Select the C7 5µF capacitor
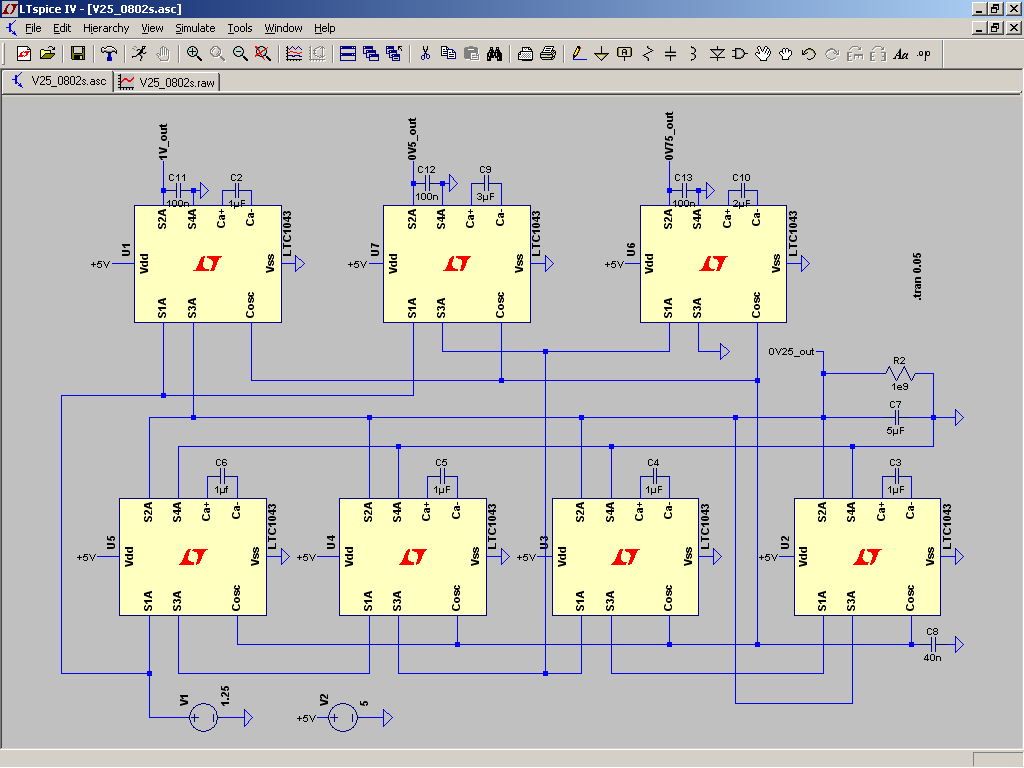Viewport: 1024px width, 768px height. pyautogui.click(x=896, y=417)
